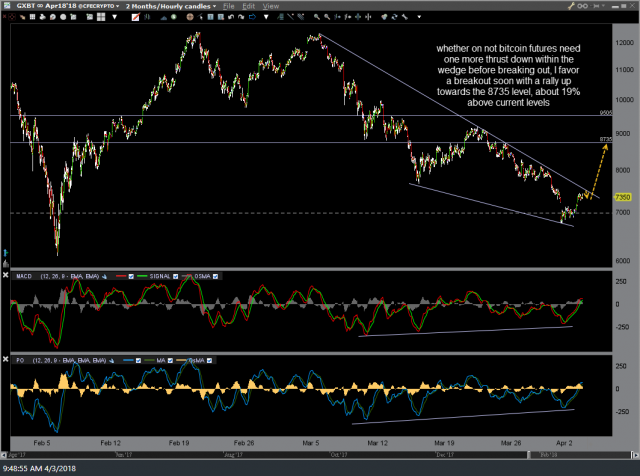This screenshot has width=640, height=476.
Task: Click the first magnifier zoom icon
Action: point(317,17)
